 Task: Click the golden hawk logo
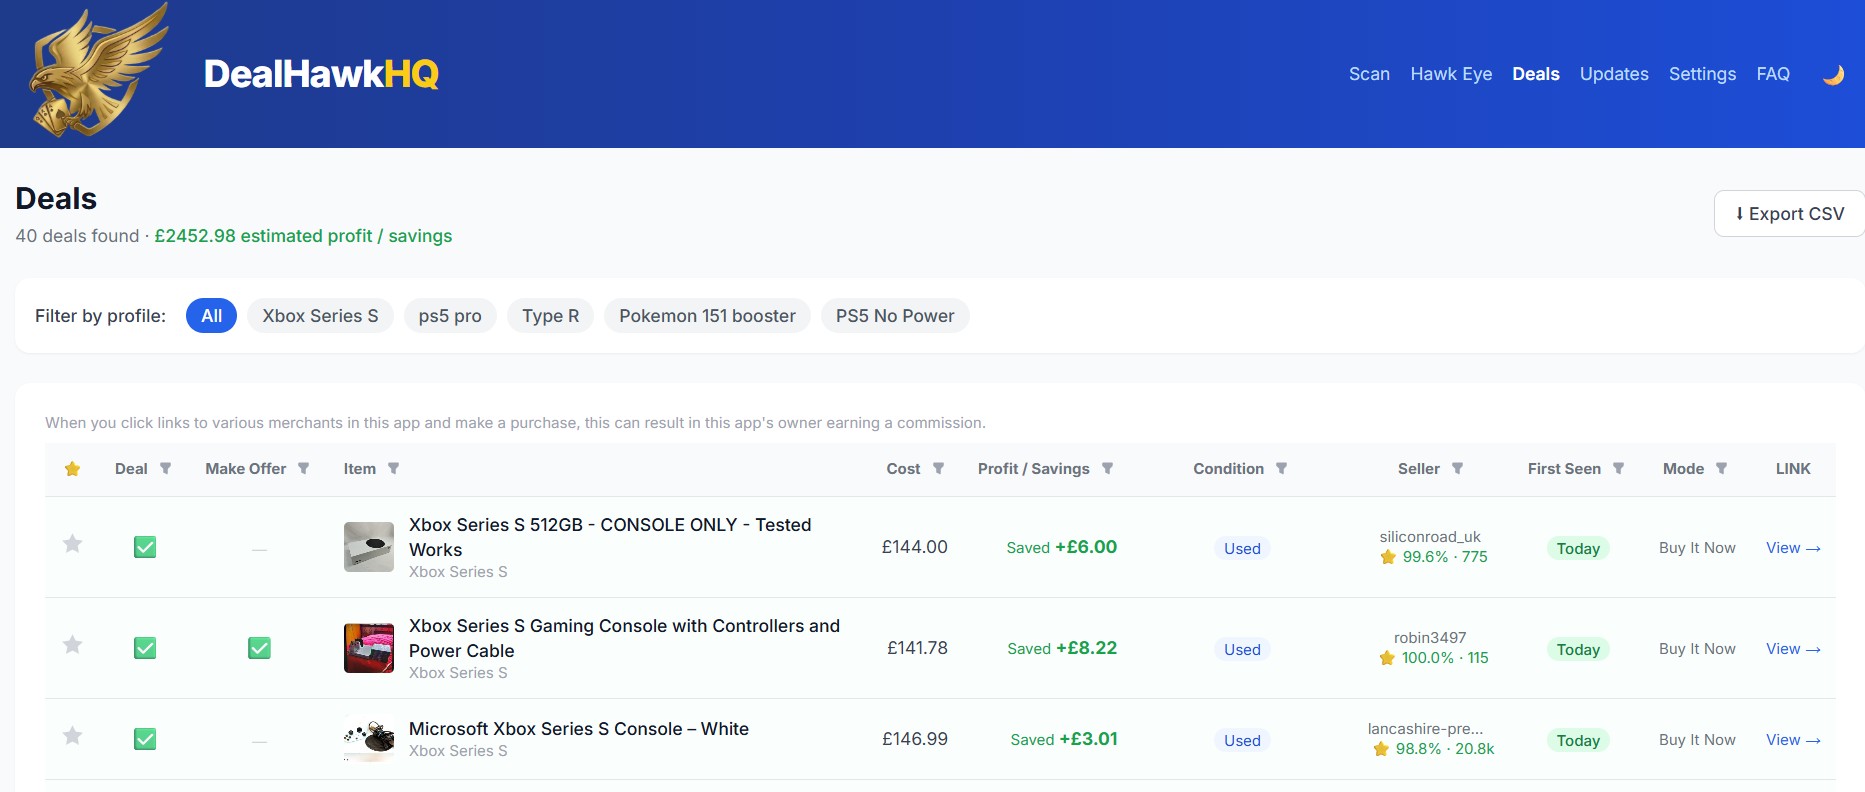point(98,72)
